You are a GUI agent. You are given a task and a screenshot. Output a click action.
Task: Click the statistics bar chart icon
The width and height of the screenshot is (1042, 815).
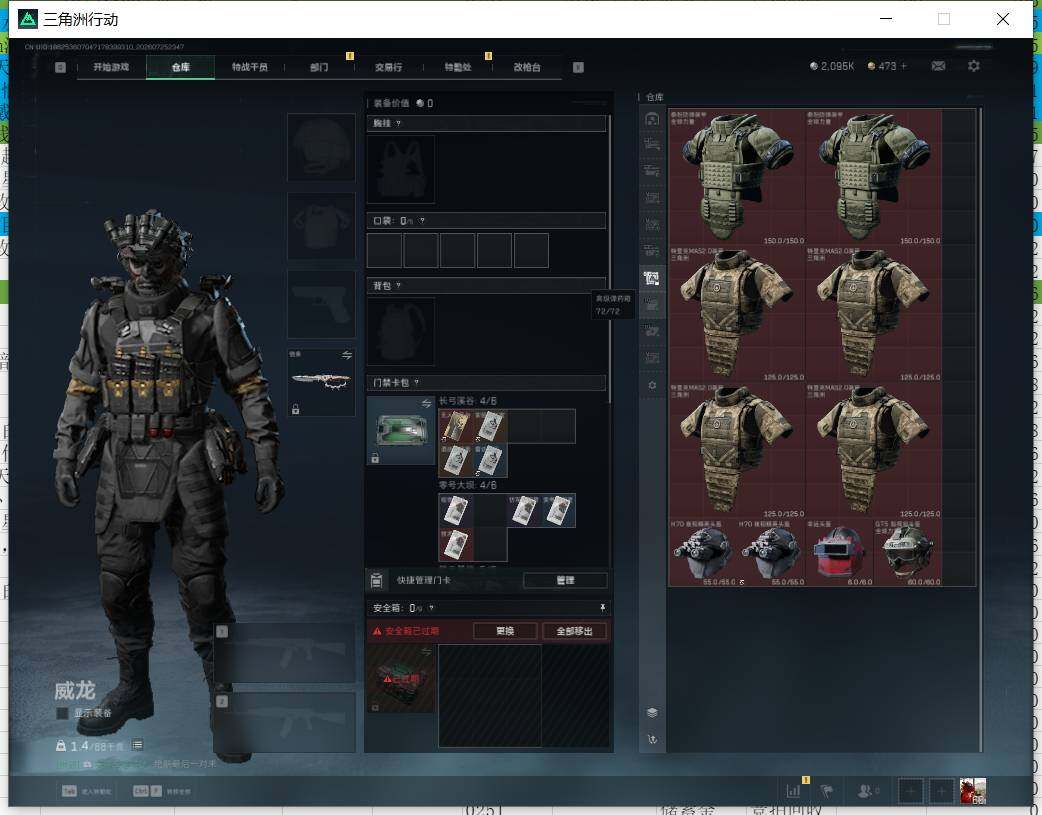tap(793, 790)
